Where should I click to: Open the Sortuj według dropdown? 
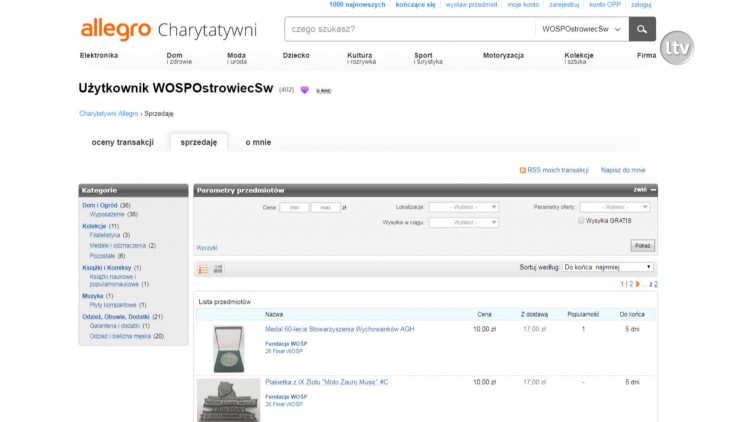608,267
